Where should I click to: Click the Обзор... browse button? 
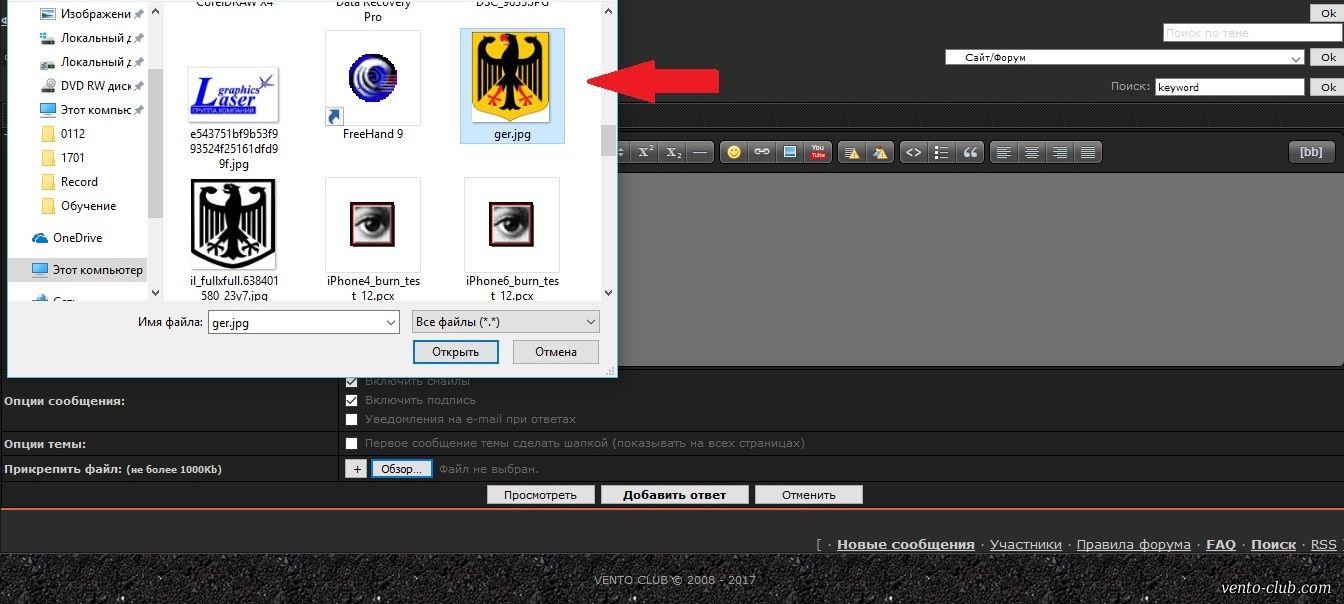click(x=402, y=468)
